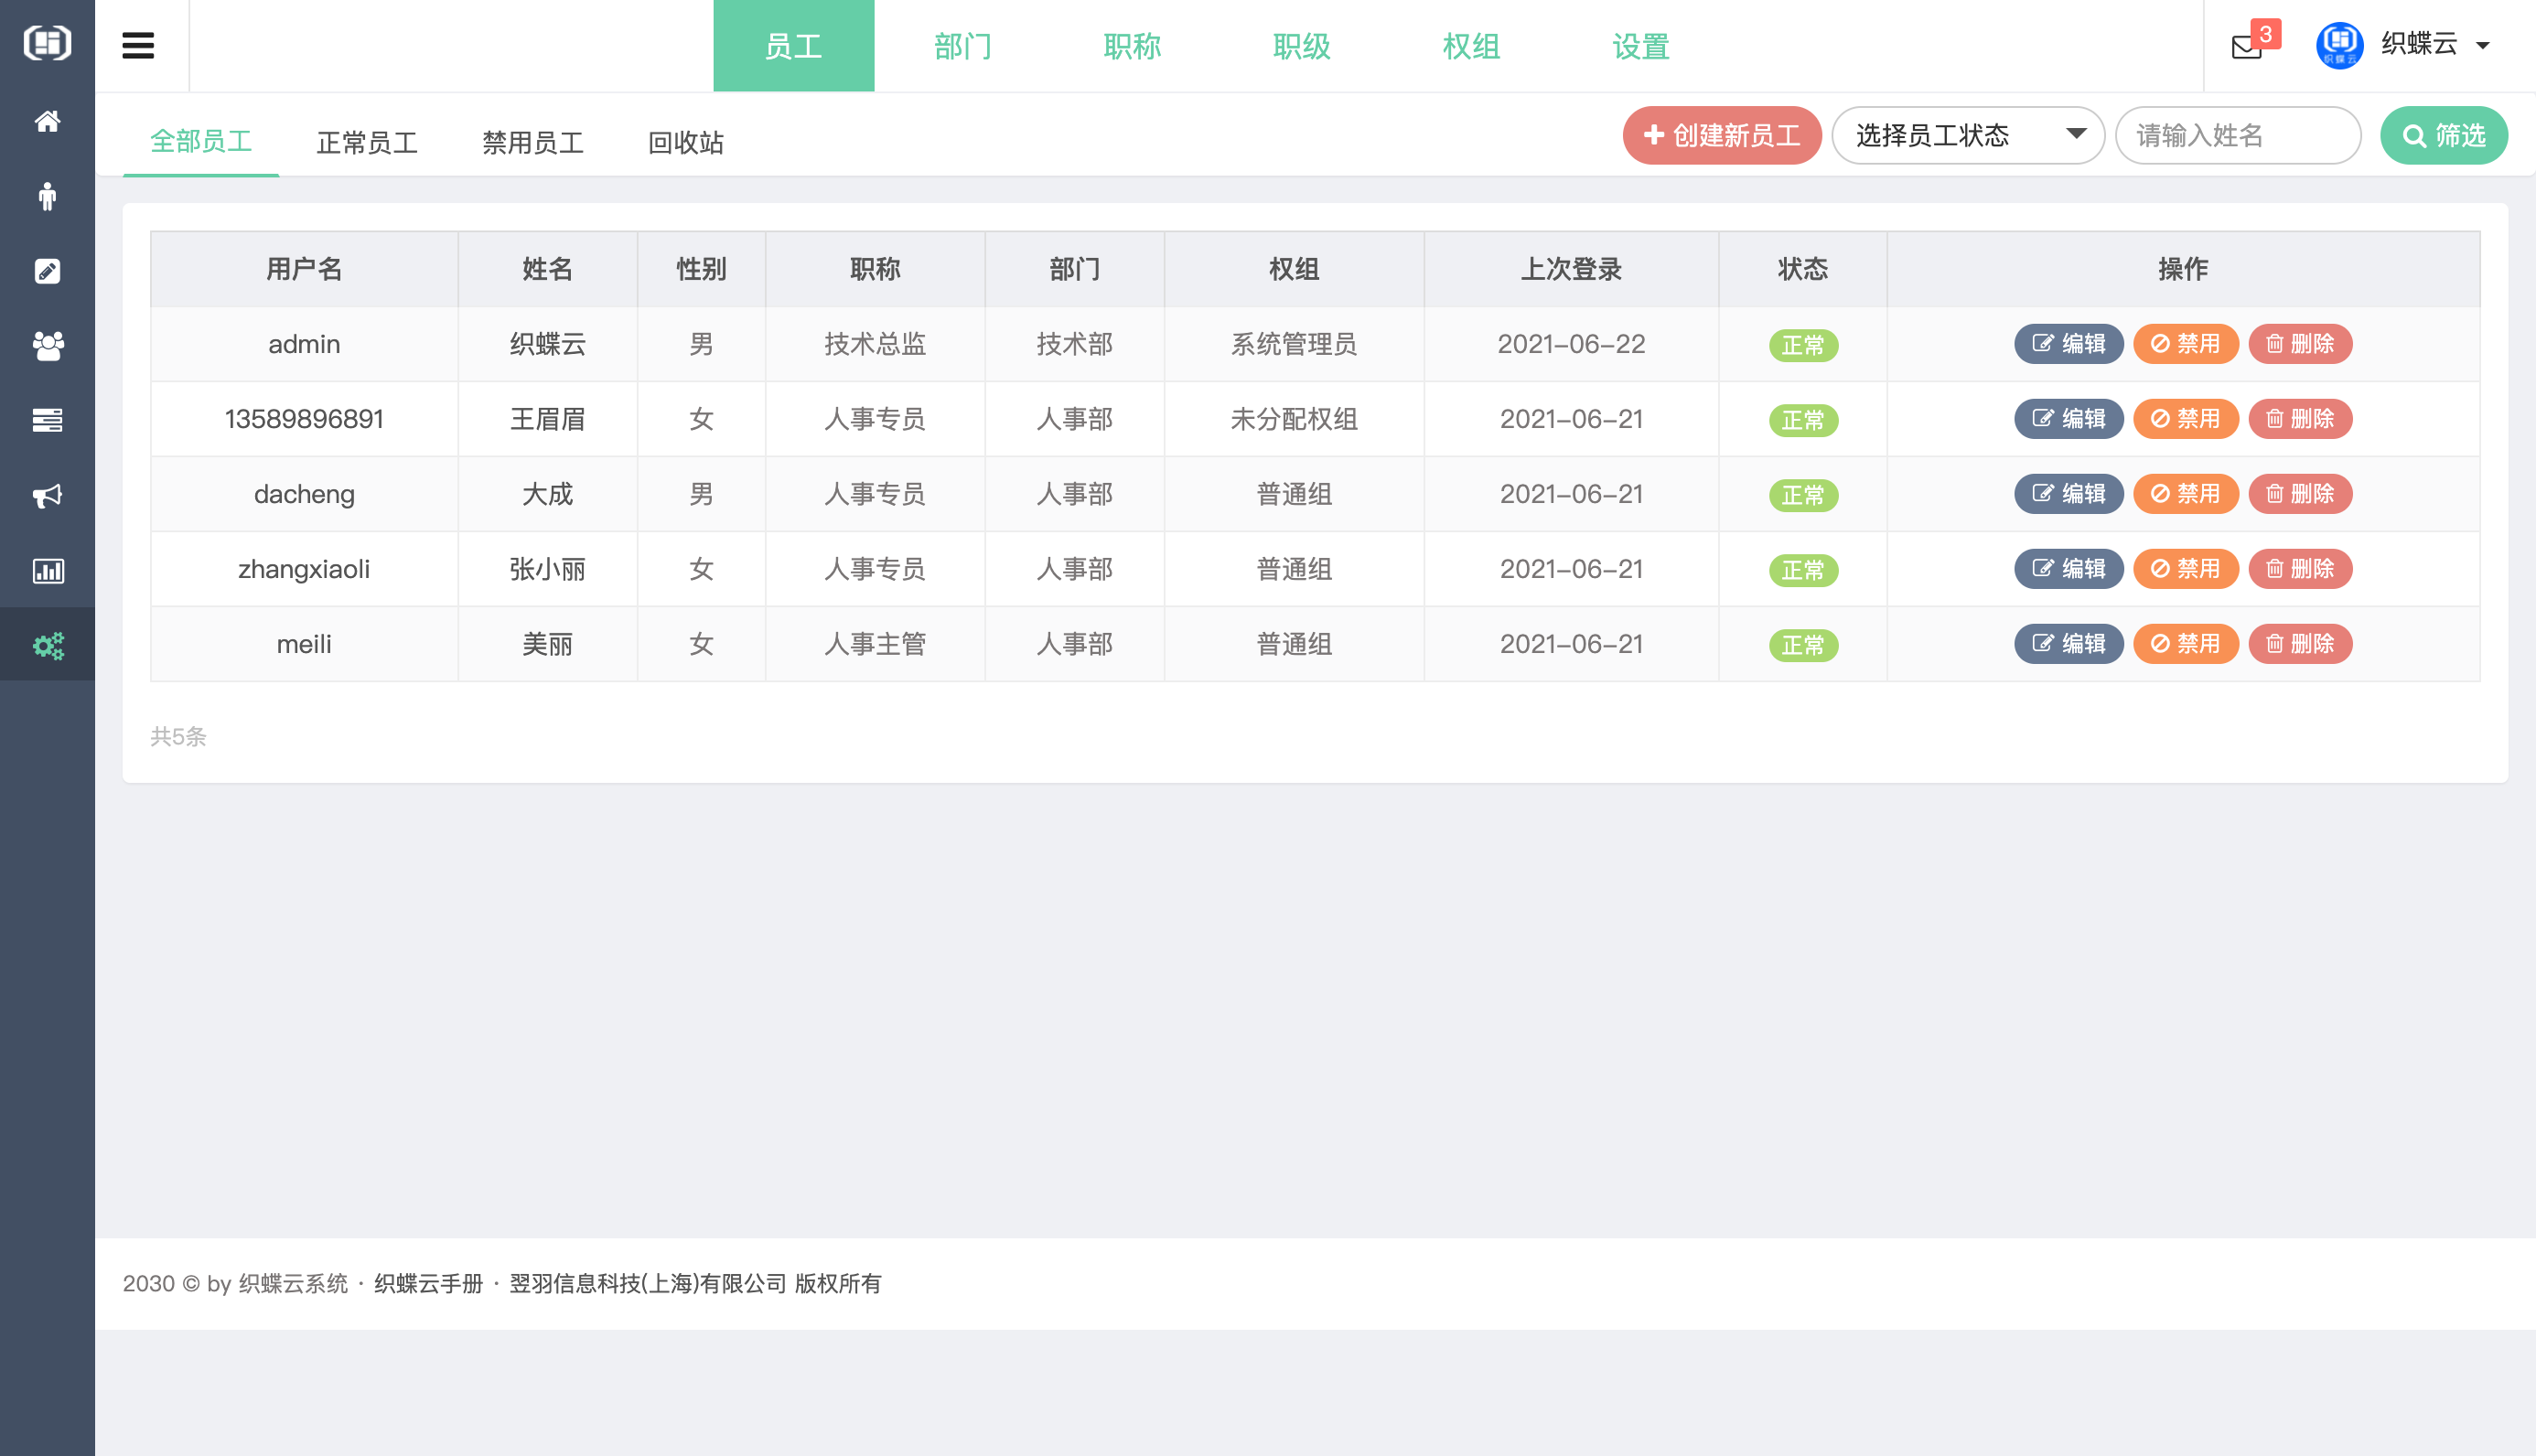Select the person icon in the sidebar
The image size is (2536, 1456).
point(47,196)
